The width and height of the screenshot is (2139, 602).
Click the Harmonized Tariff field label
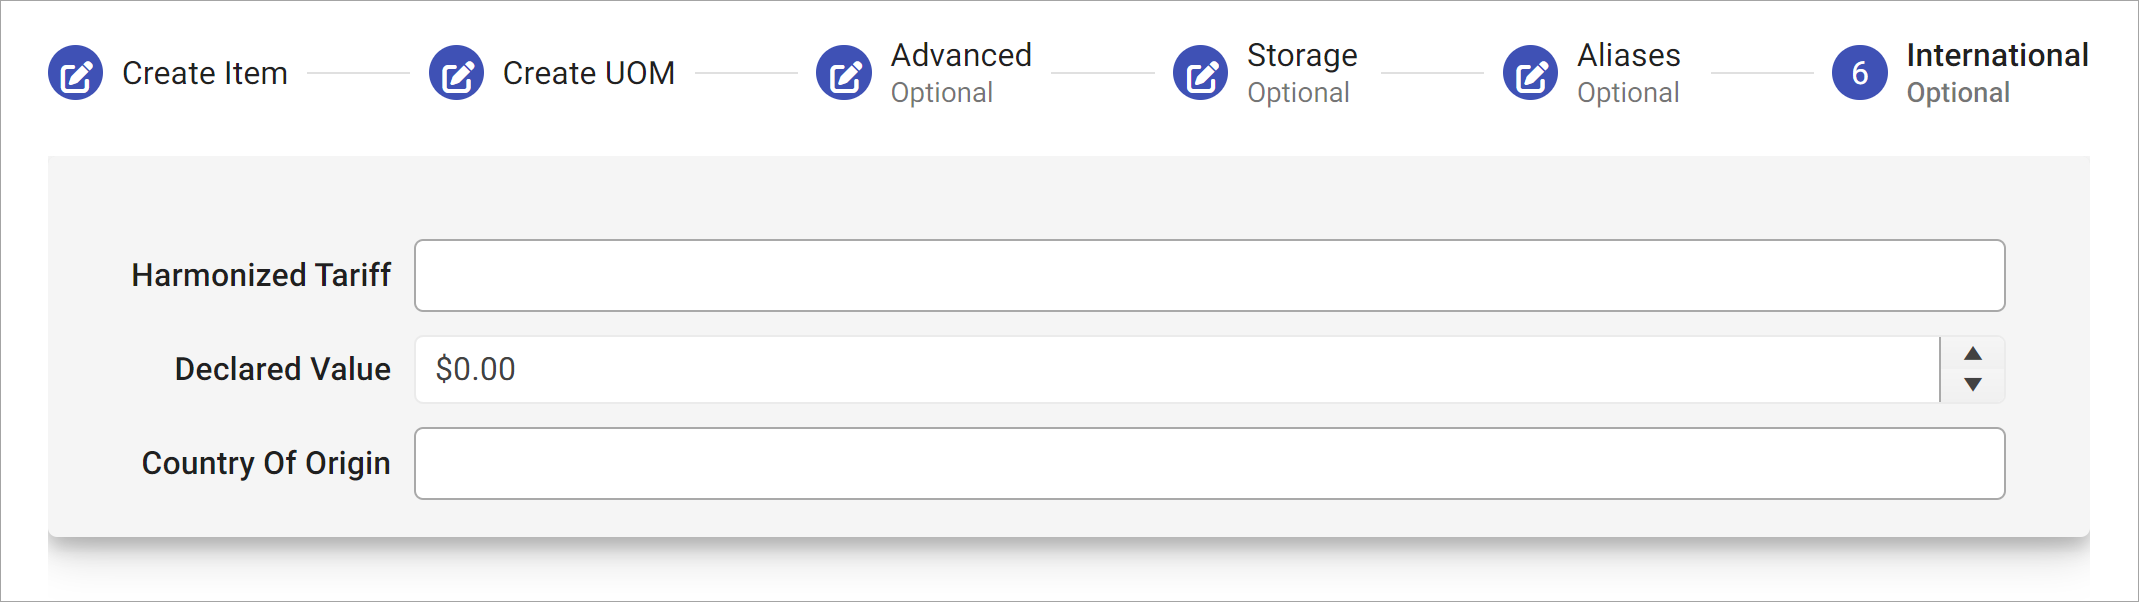(x=261, y=275)
